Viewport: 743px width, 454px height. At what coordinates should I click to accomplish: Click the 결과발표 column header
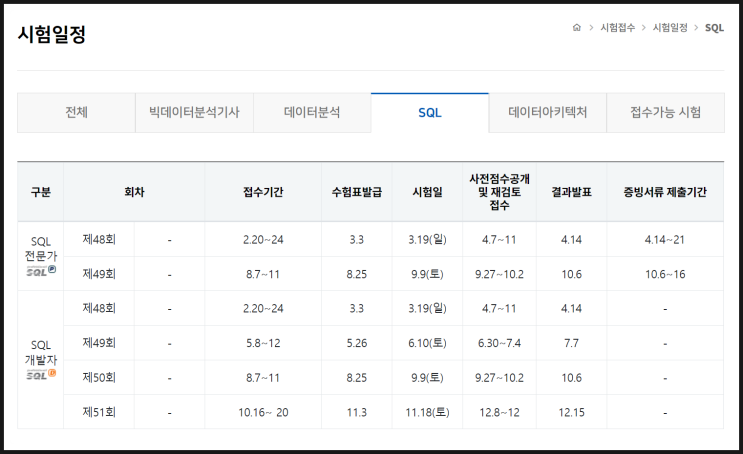coord(571,192)
